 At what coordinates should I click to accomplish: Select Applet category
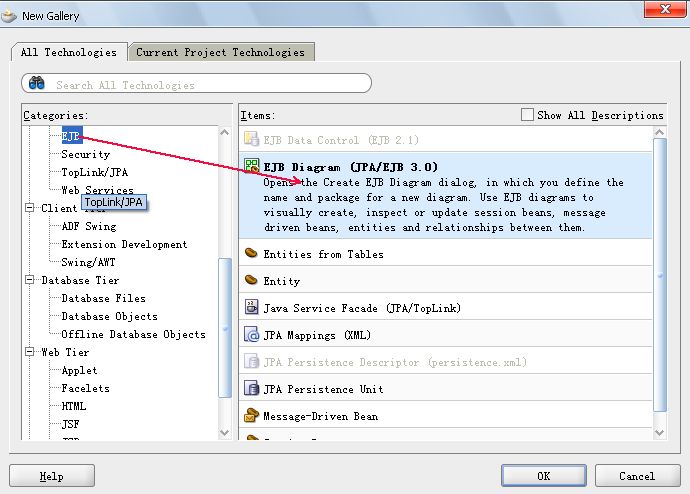coord(79,370)
